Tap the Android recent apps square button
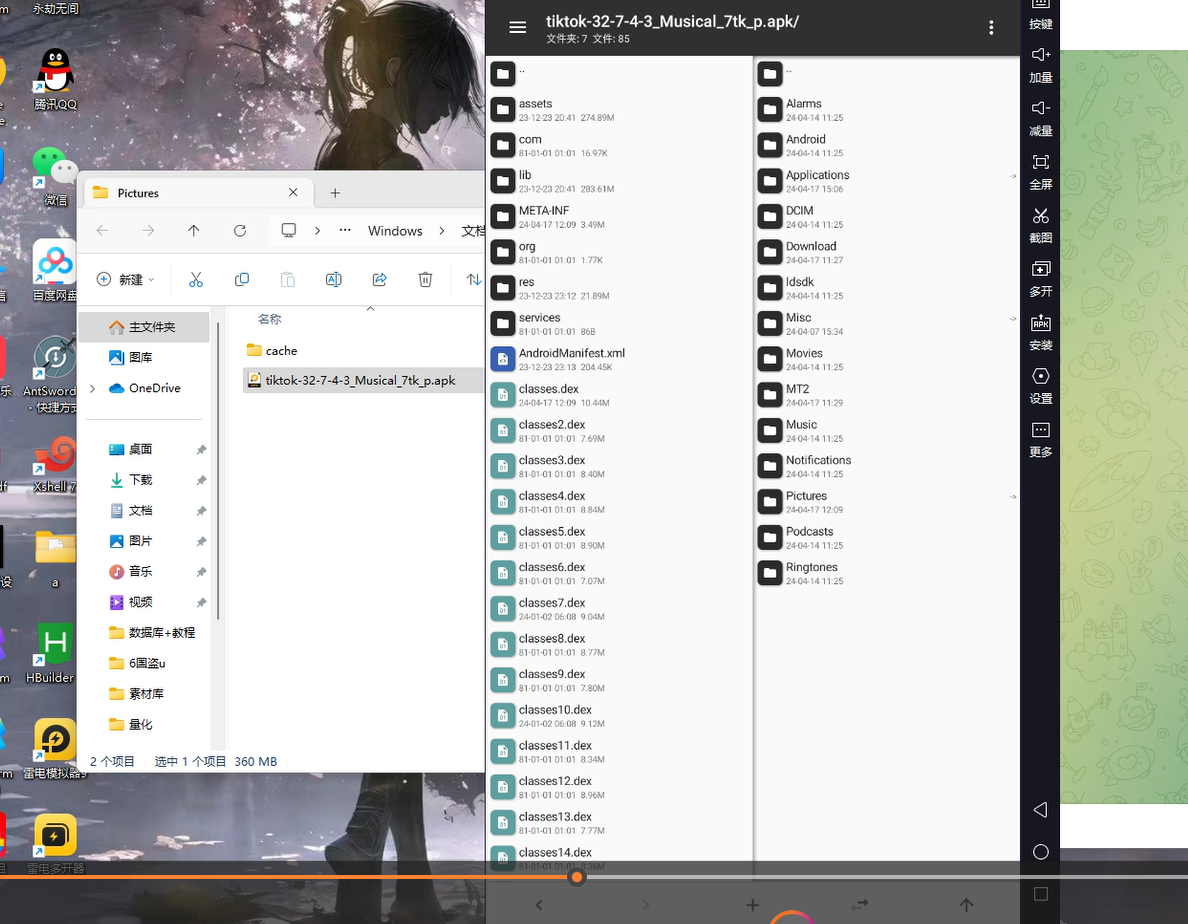This screenshot has height=924, width=1188. point(1041,894)
